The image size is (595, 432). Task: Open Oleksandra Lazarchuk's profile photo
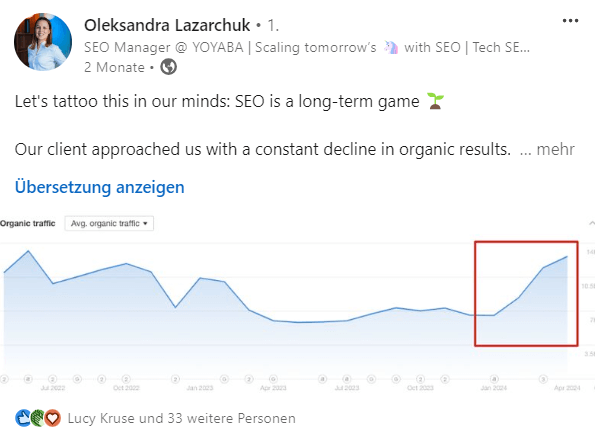(x=43, y=42)
